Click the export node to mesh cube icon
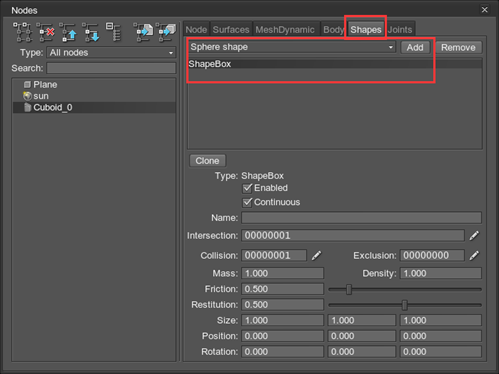499x374 pixels. [x=166, y=32]
